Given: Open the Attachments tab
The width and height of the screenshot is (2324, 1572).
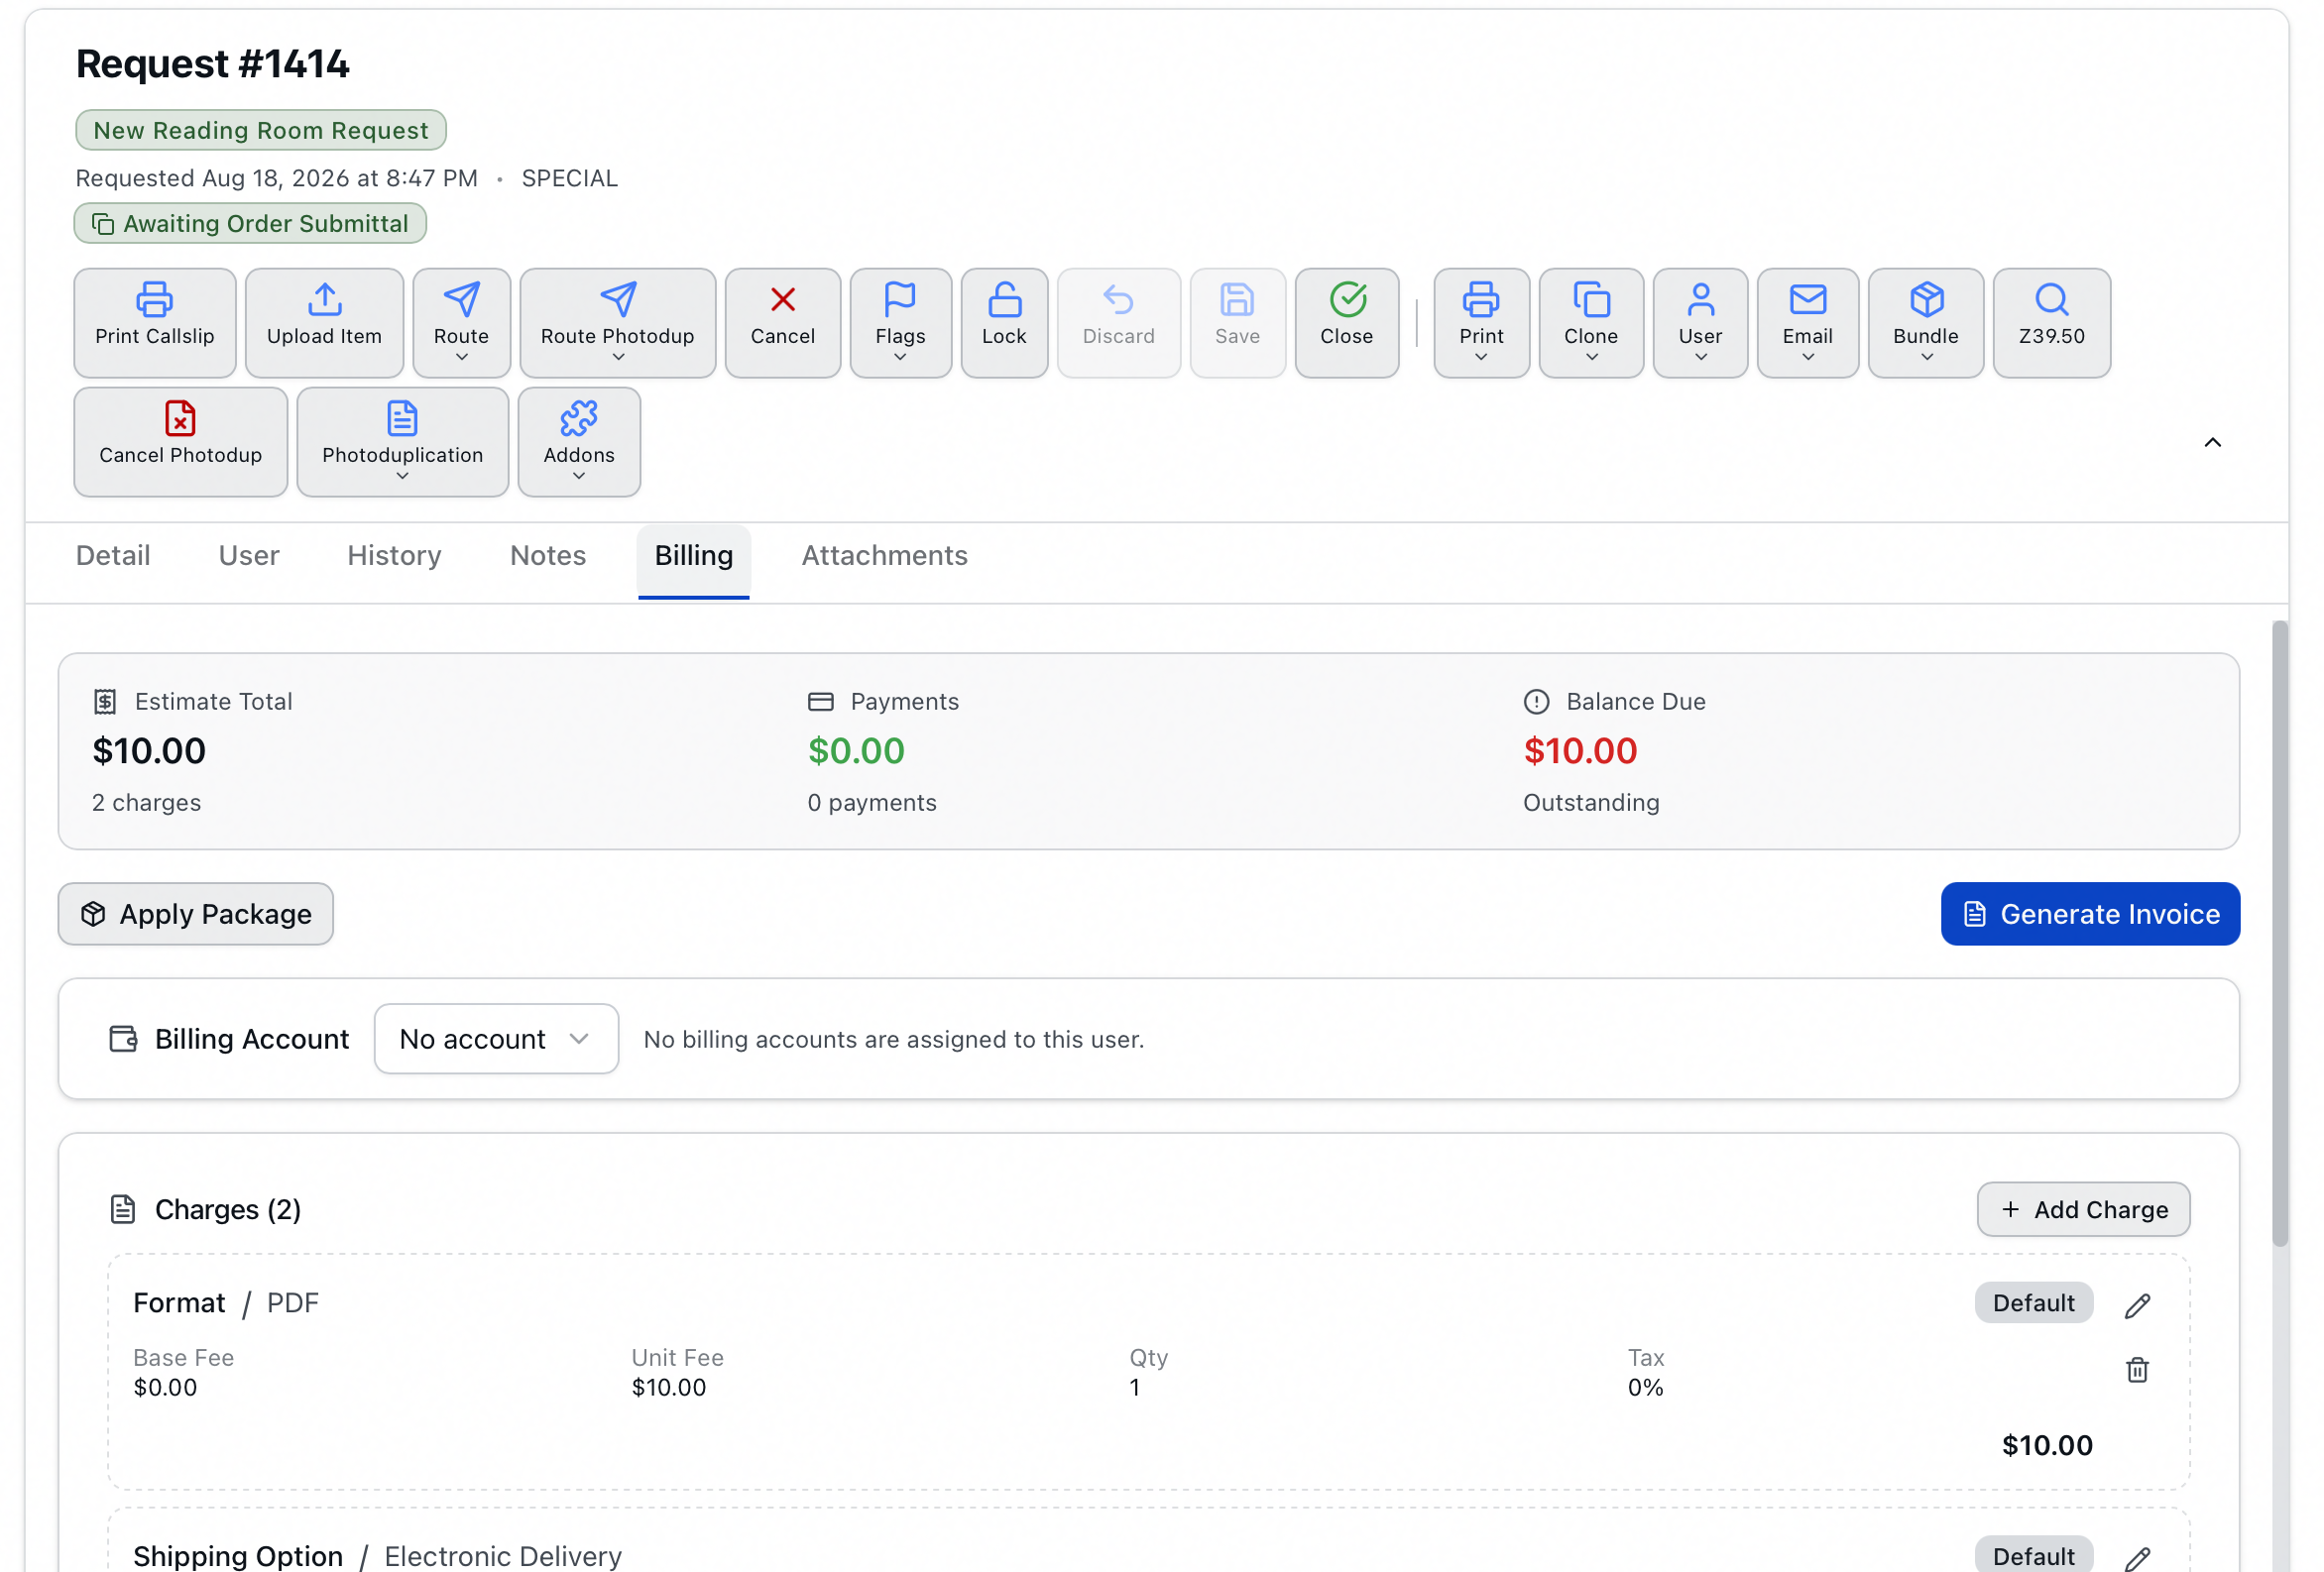Looking at the screenshot, I should (x=884, y=555).
